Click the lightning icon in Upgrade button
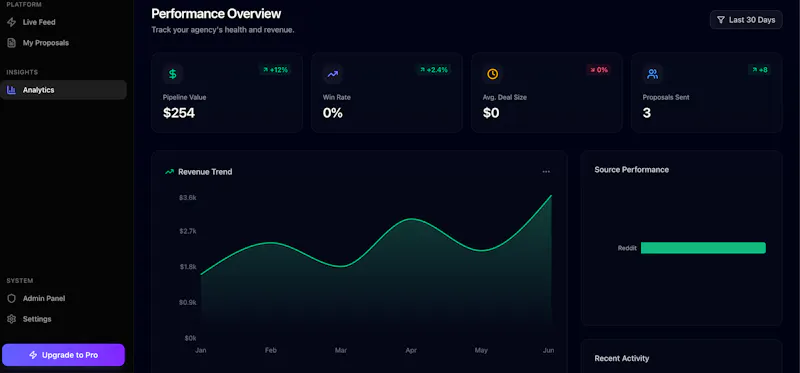The height and width of the screenshot is (373, 800). (33, 355)
